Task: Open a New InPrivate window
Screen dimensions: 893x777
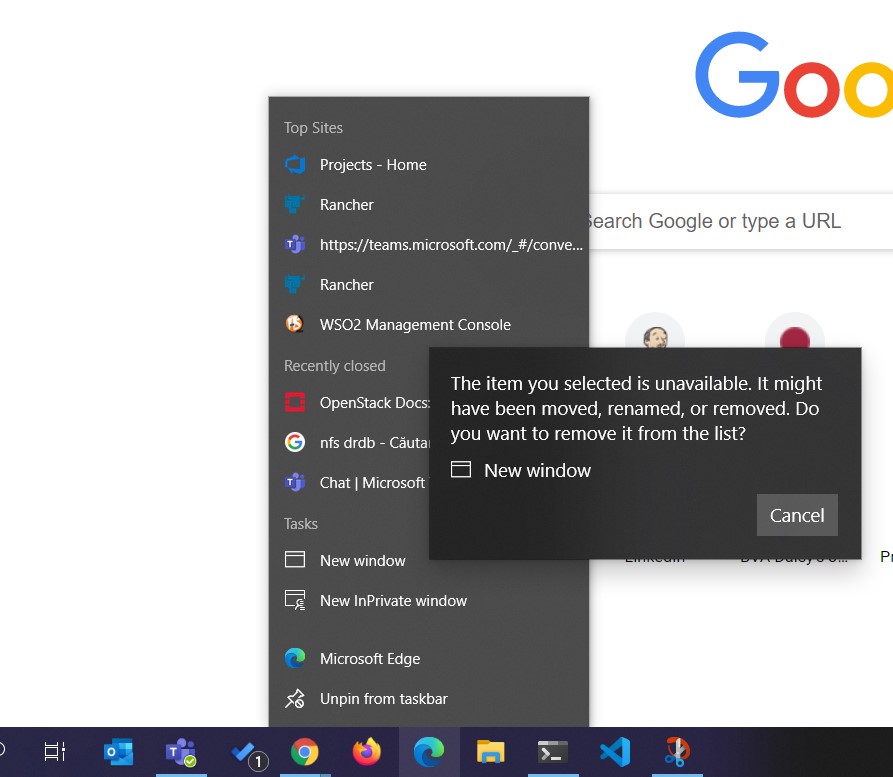Action: [x=392, y=601]
